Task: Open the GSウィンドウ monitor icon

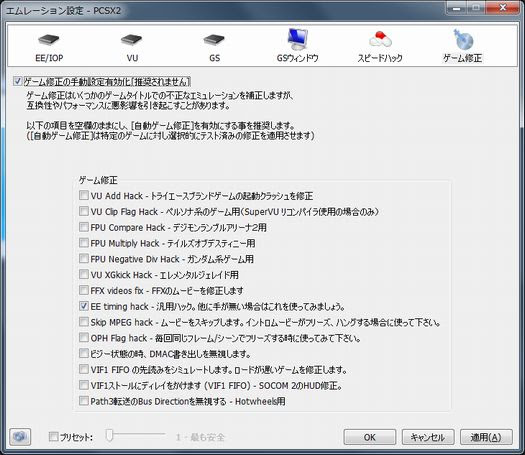Action: point(297,40)
